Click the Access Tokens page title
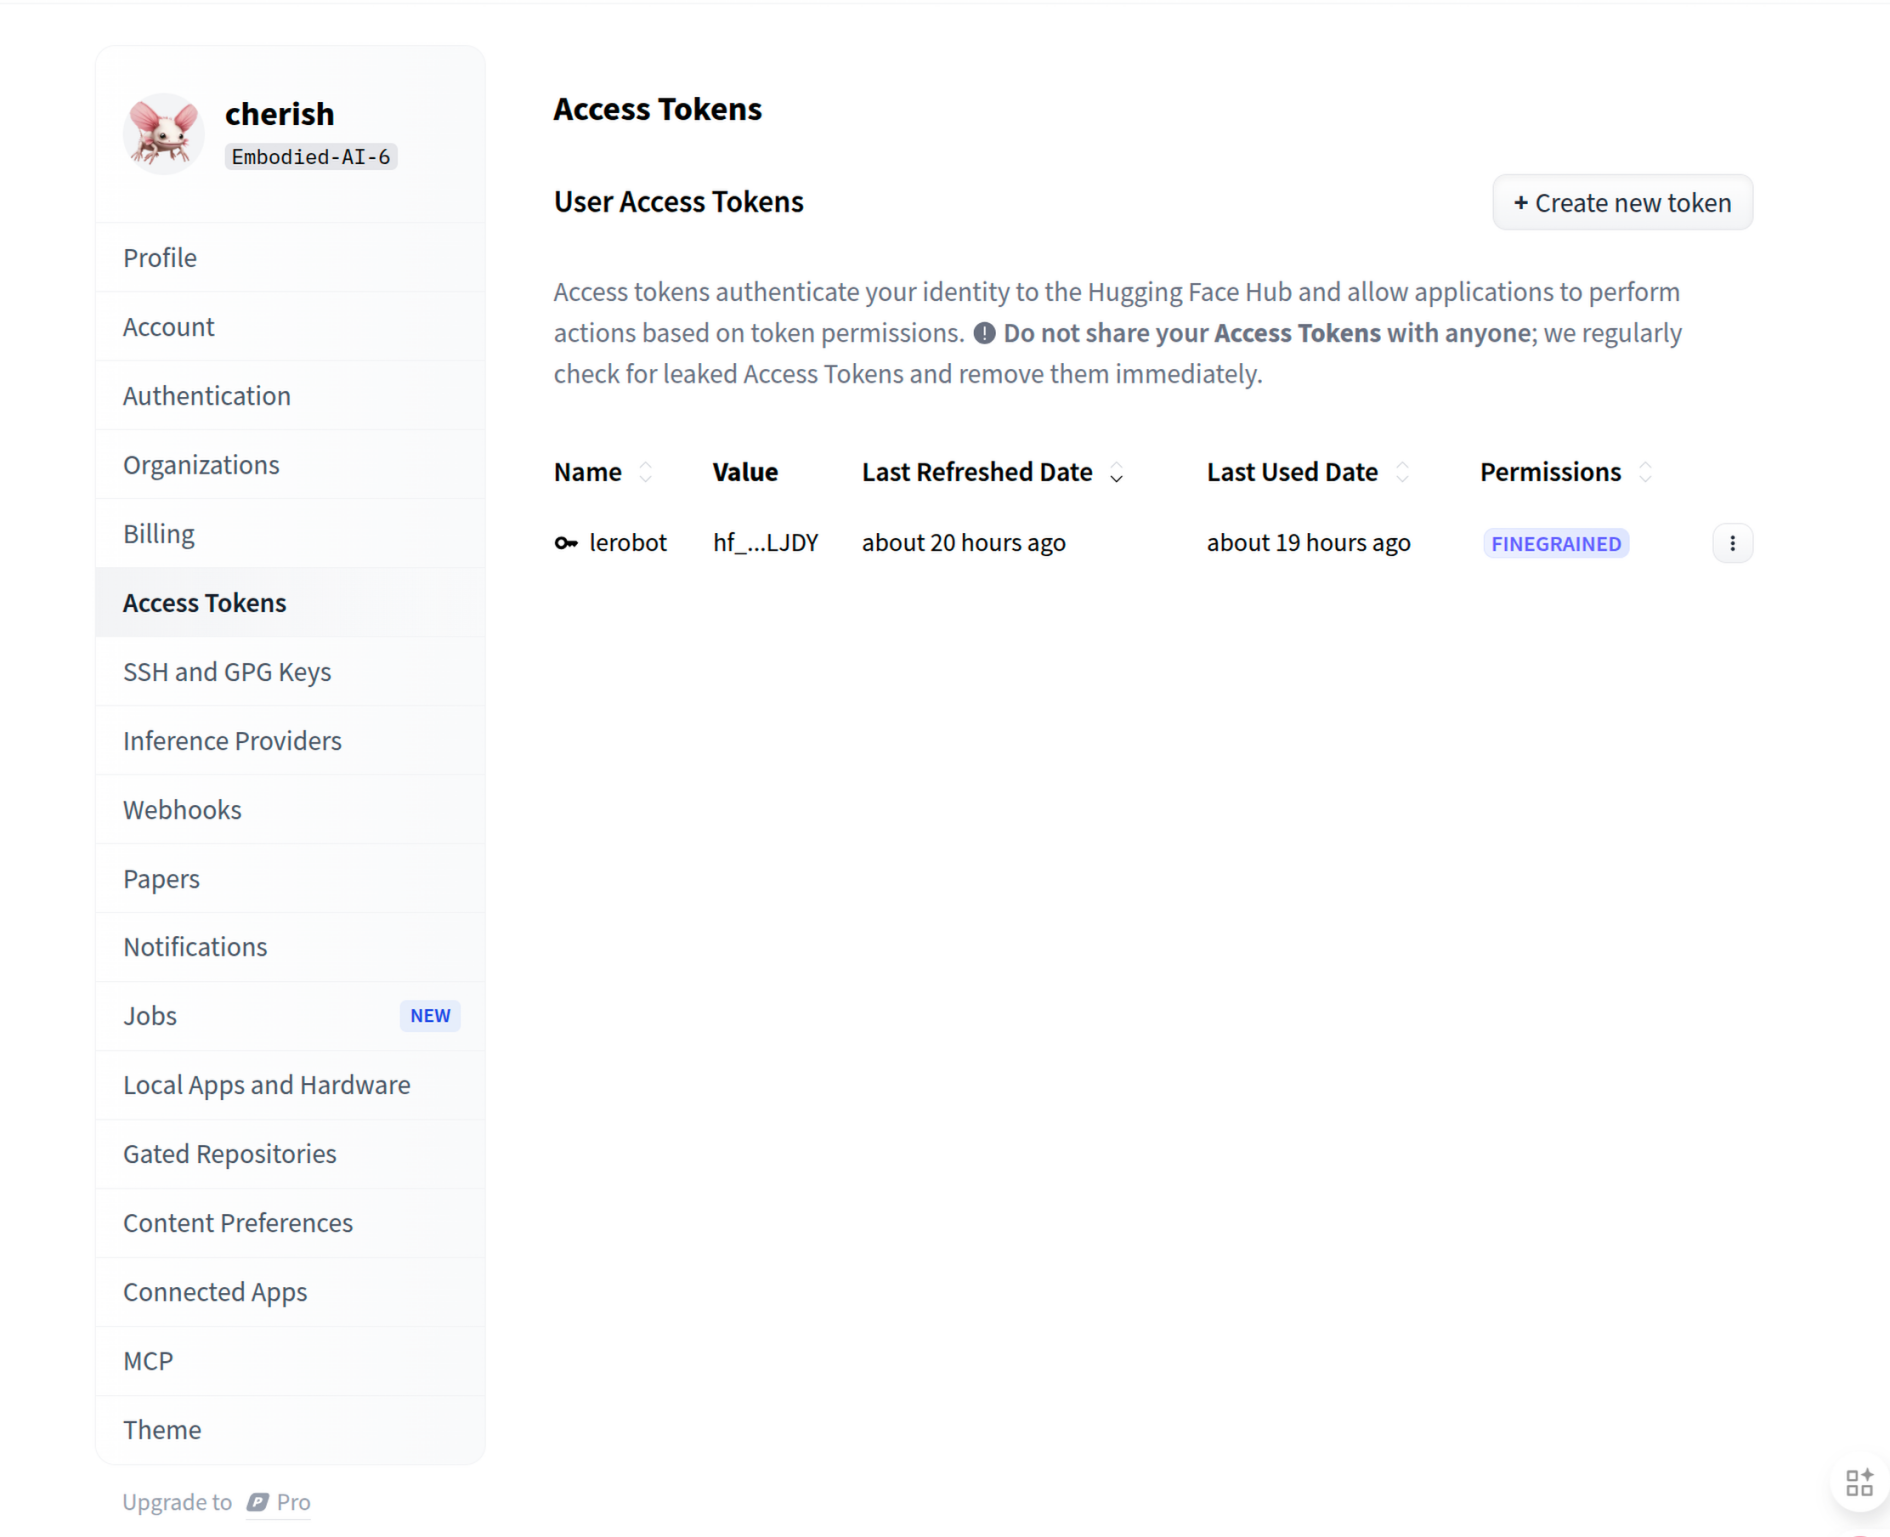The width and height of the screenshot is (1890, 1537). [658, 109]
